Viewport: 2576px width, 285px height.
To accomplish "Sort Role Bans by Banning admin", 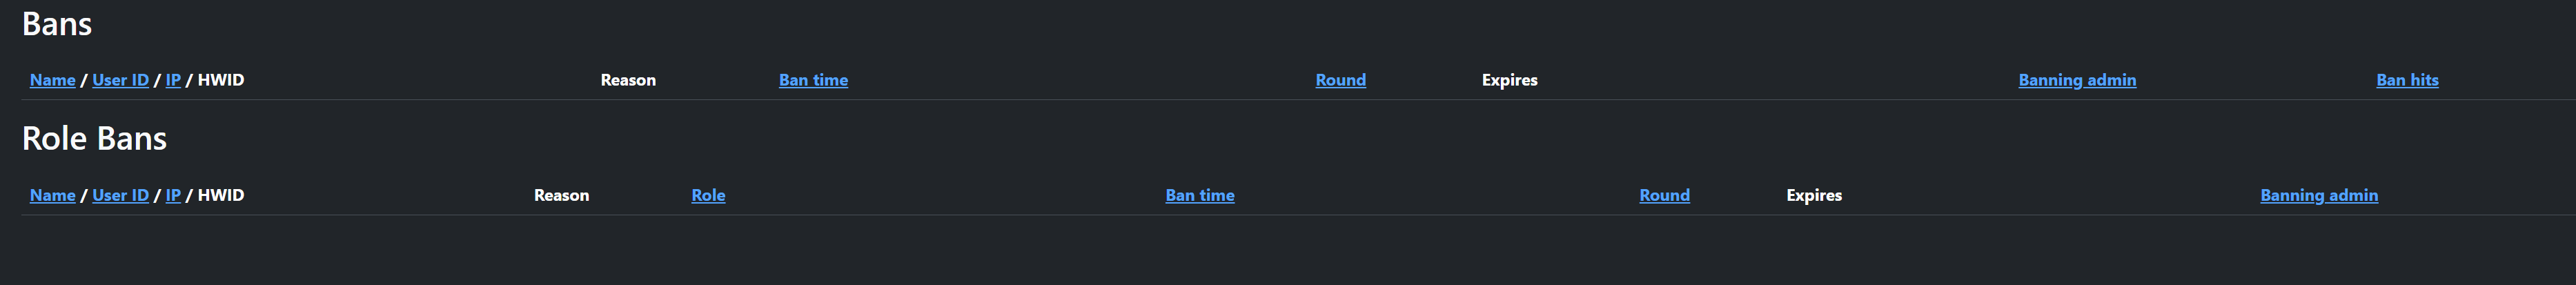I will 2319,195.
